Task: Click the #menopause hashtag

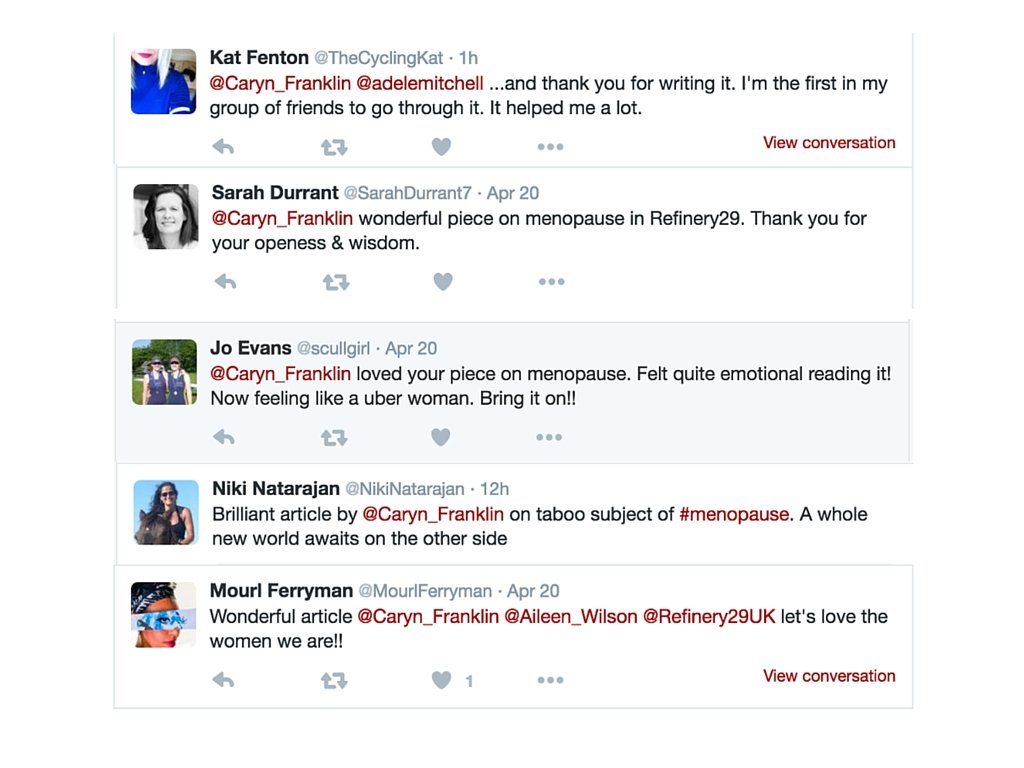Action: coord(735,515)
